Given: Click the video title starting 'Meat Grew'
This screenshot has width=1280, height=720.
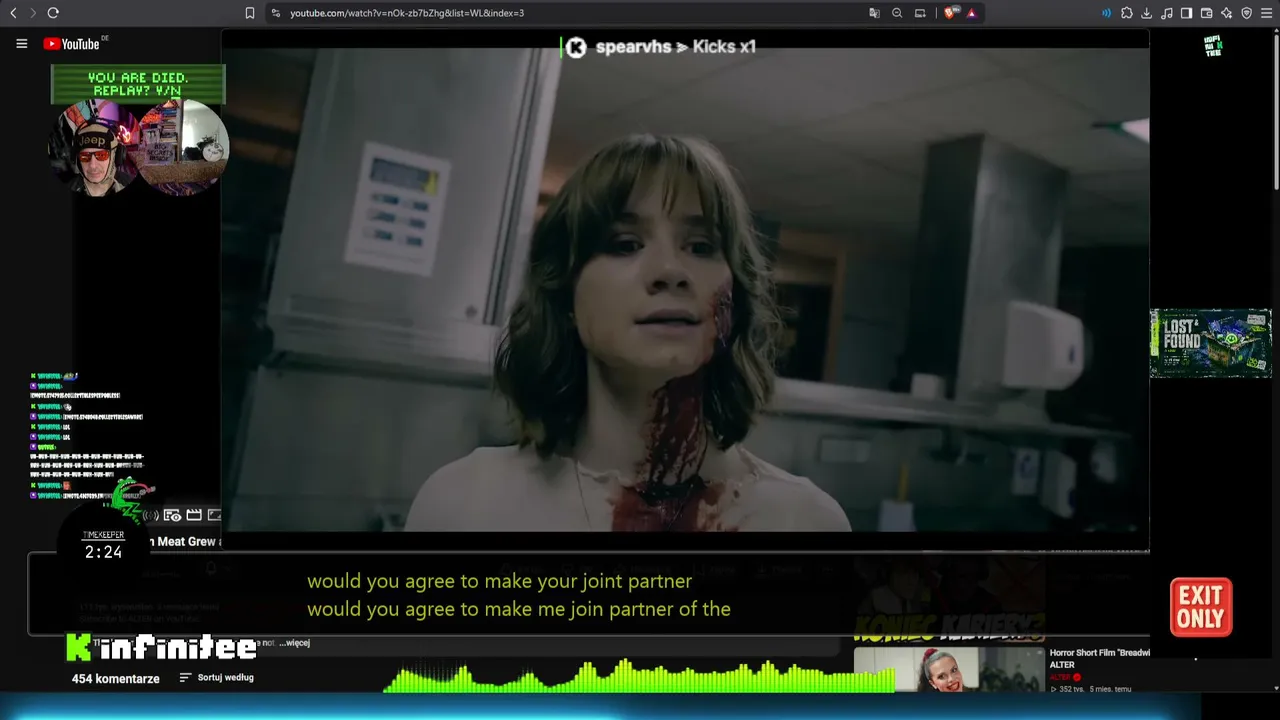Looking at the screenshot, I should (x=185, y=541).
